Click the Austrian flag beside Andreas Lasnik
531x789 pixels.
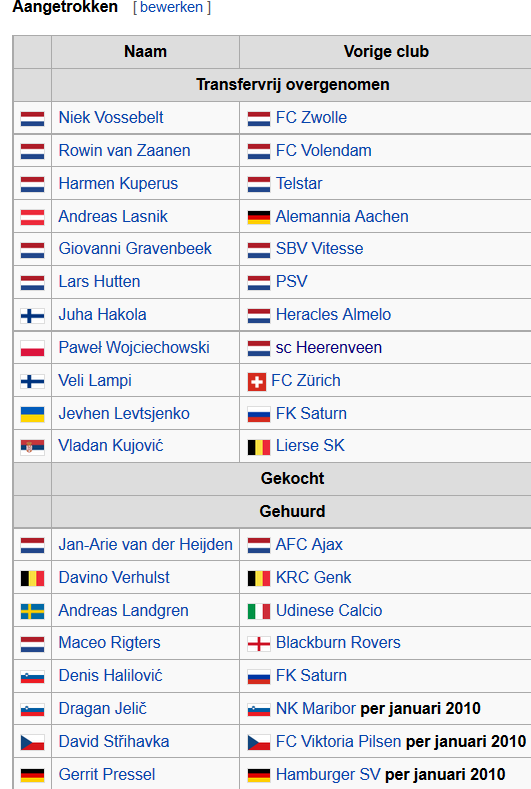click(x=32, y=217)
